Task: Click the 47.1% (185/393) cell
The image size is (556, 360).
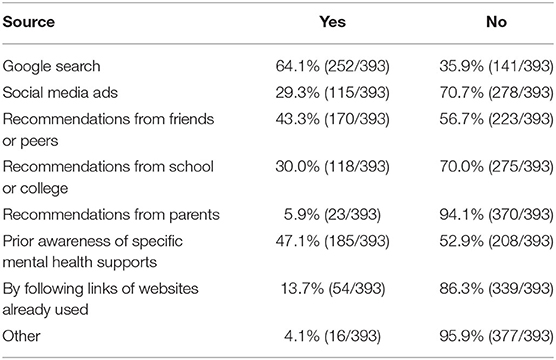Action: pyautogui.click(x=332, y=242)
